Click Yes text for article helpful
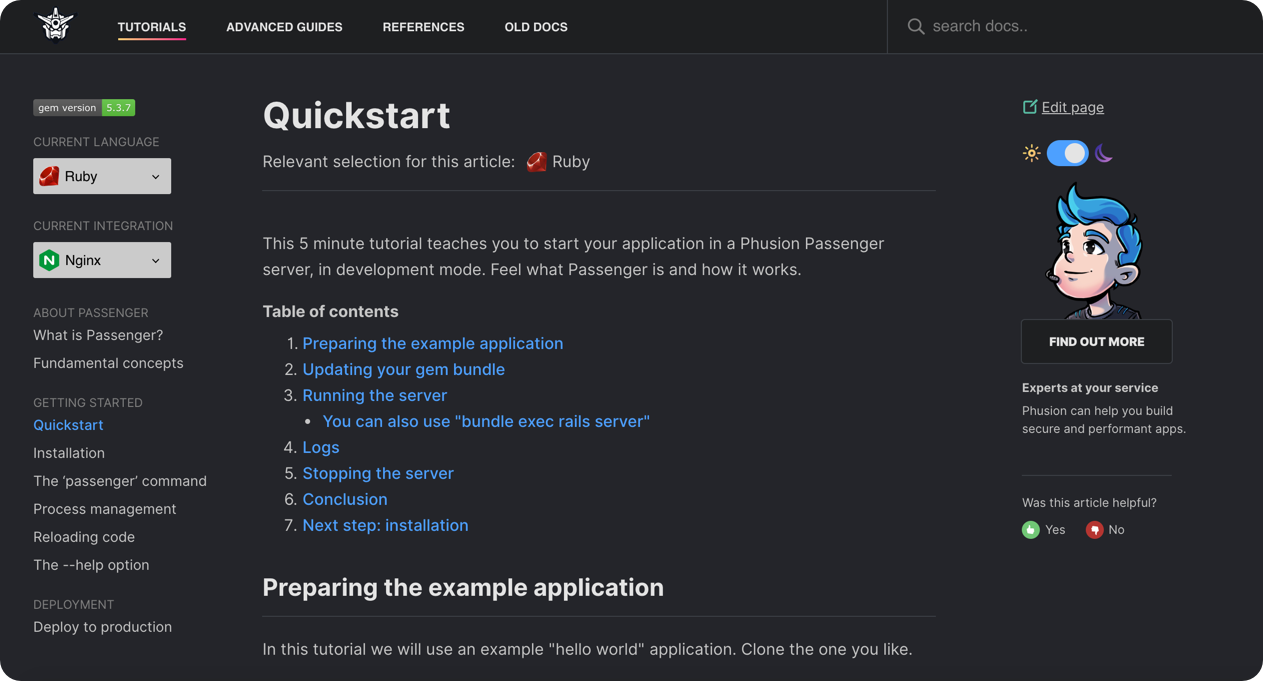 tap(1055, 530)
